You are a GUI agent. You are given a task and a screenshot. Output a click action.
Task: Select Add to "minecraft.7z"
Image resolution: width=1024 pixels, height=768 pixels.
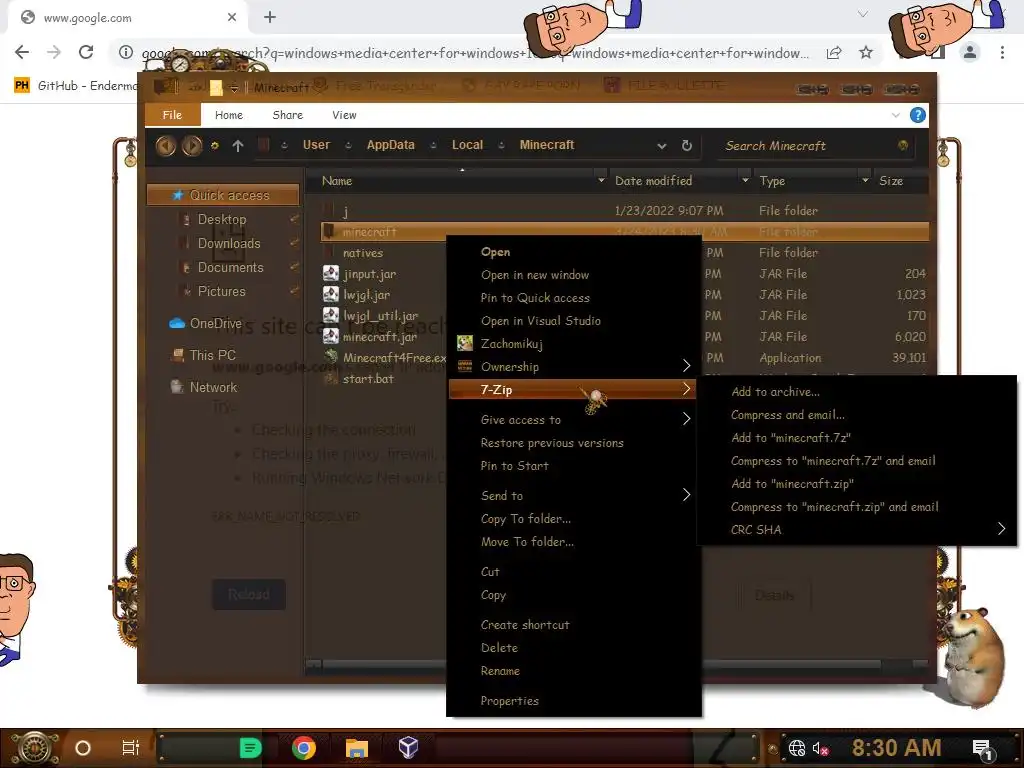tap(791, 438)
